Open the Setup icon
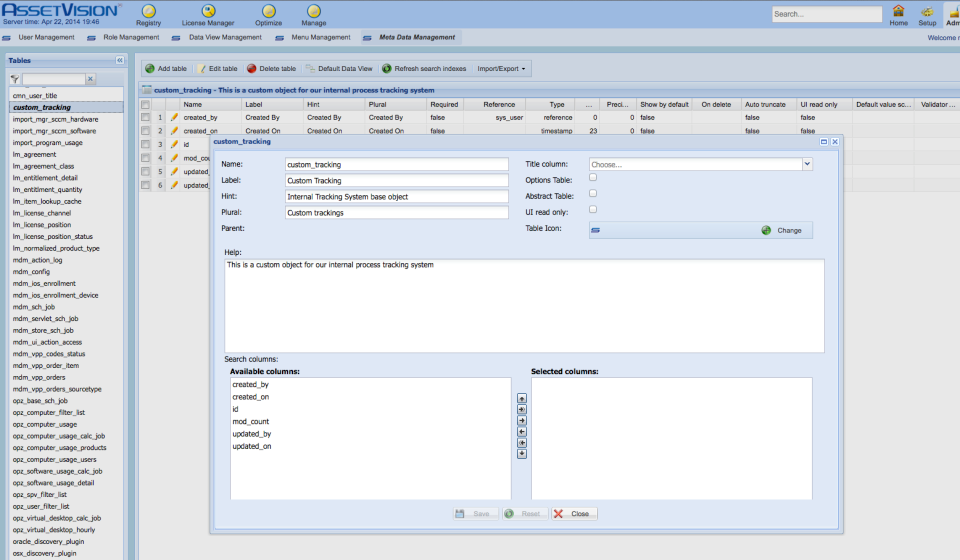 pos(928,10)
